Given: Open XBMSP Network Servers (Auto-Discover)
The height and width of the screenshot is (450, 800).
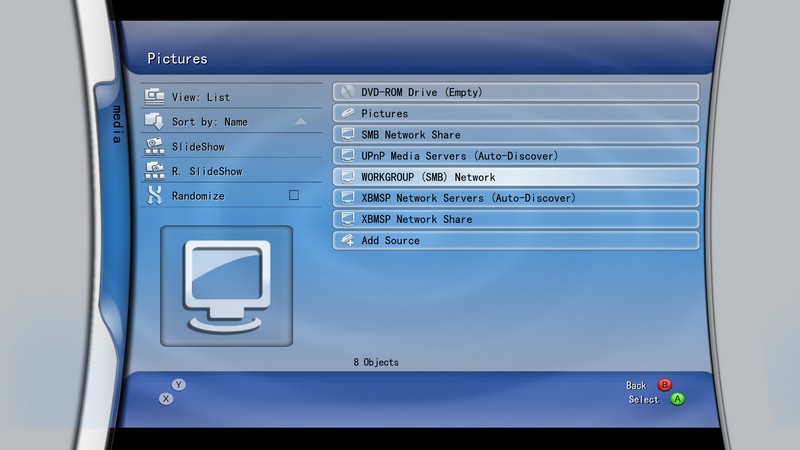Looking at the screenshot, I should 515,198.
